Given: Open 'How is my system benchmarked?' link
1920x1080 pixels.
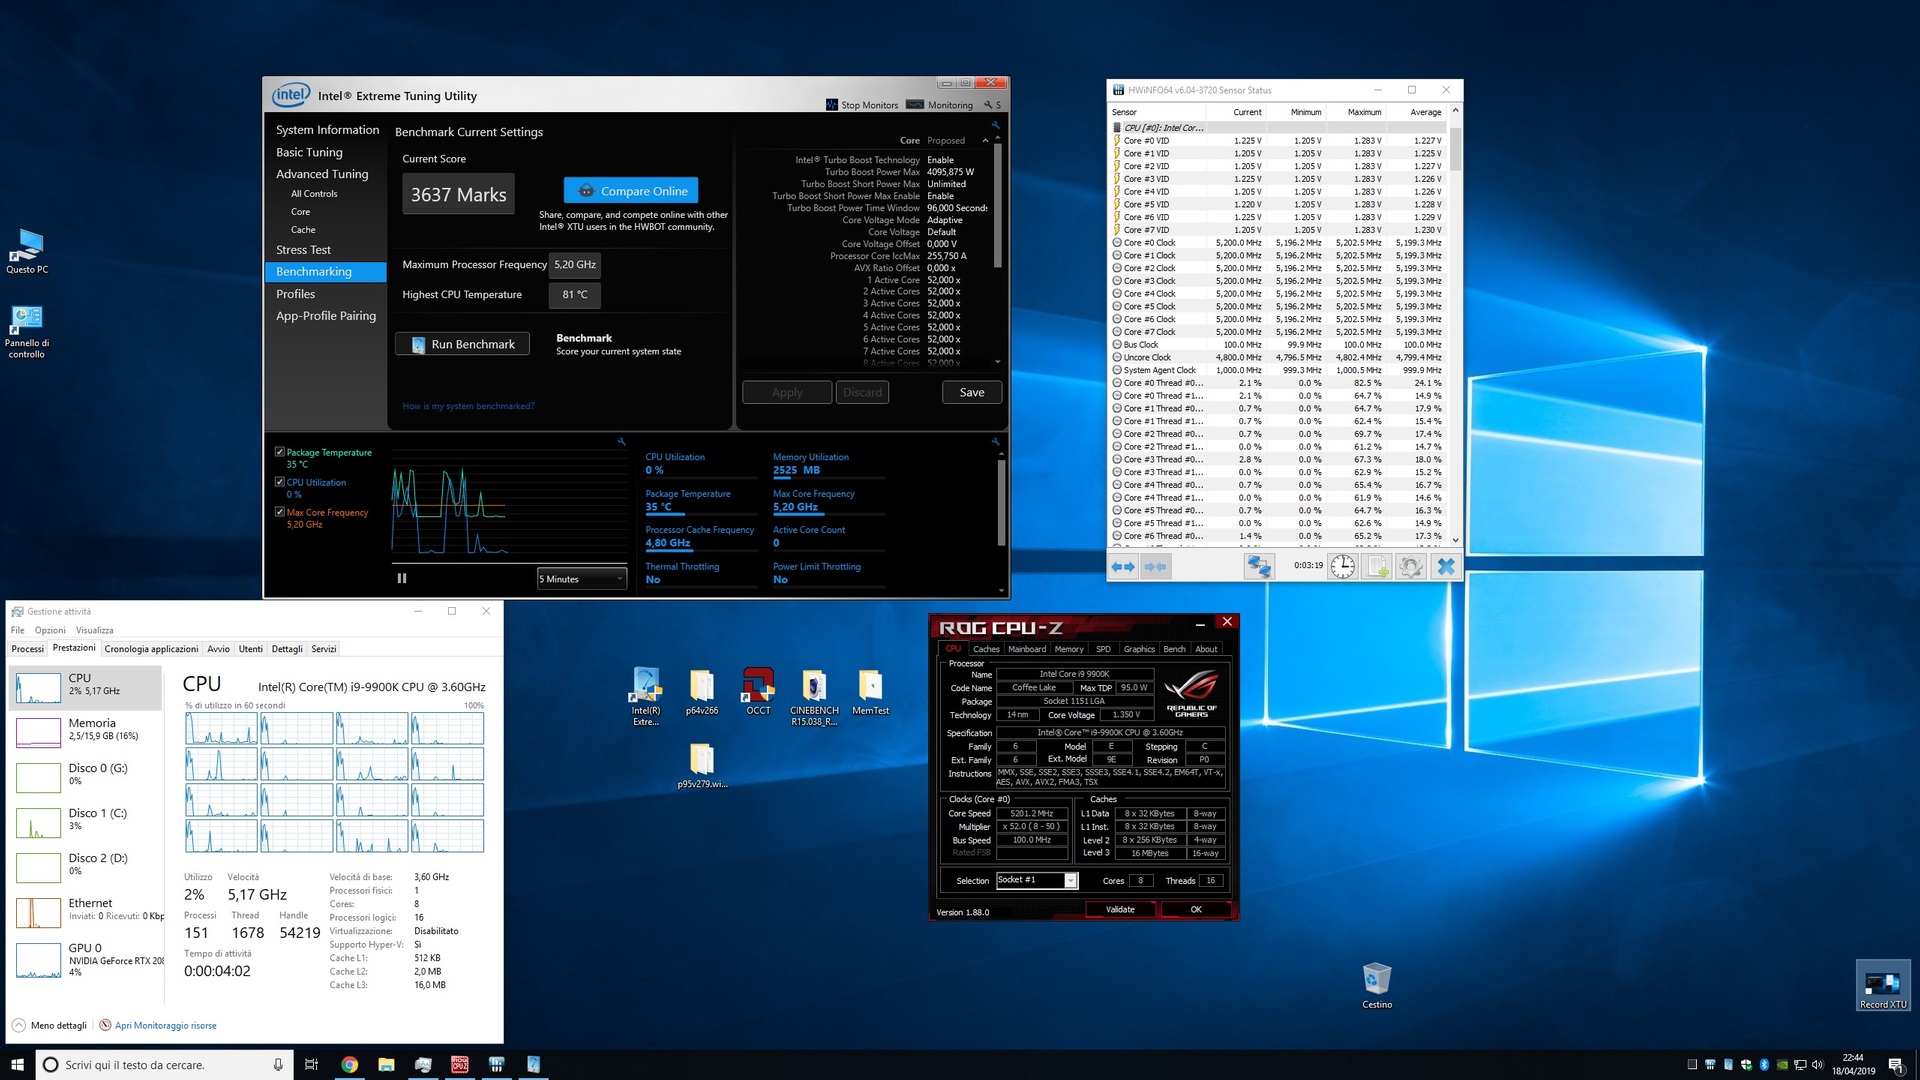Looking at the screenshot, I should click(x=468, y=406).
